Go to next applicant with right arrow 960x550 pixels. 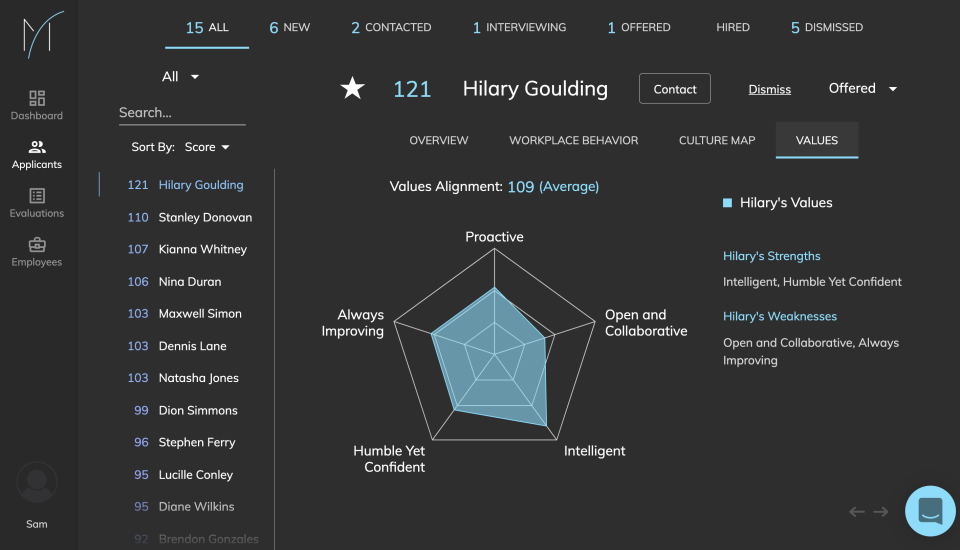881,511
